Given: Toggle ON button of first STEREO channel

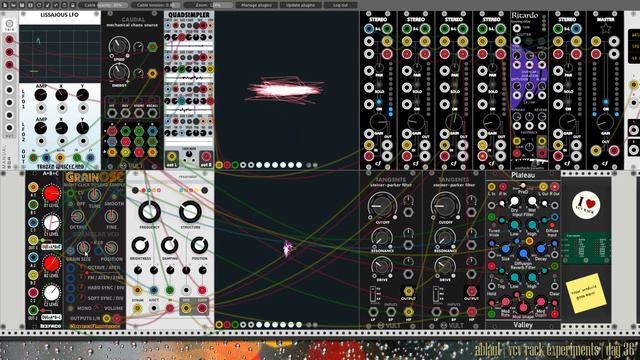Looking at the screenshot, I should 379,102.
